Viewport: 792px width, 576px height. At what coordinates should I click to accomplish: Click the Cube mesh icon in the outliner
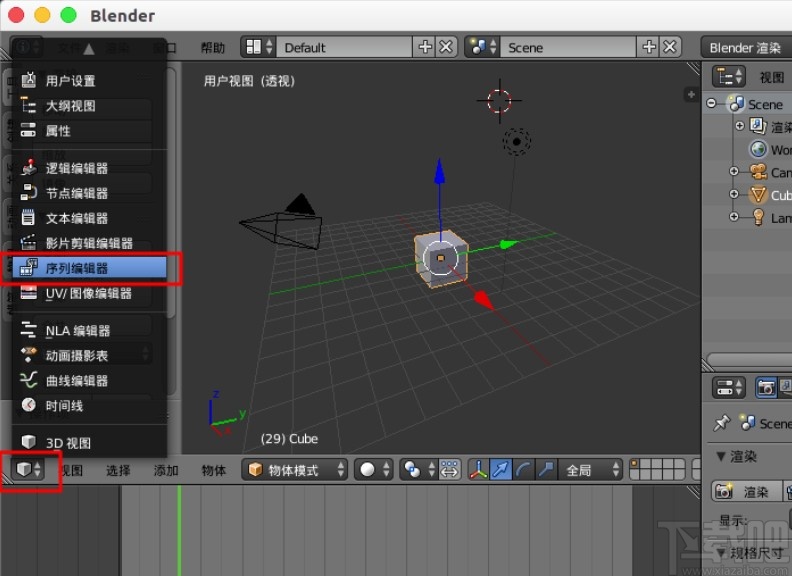click(758, 195)
